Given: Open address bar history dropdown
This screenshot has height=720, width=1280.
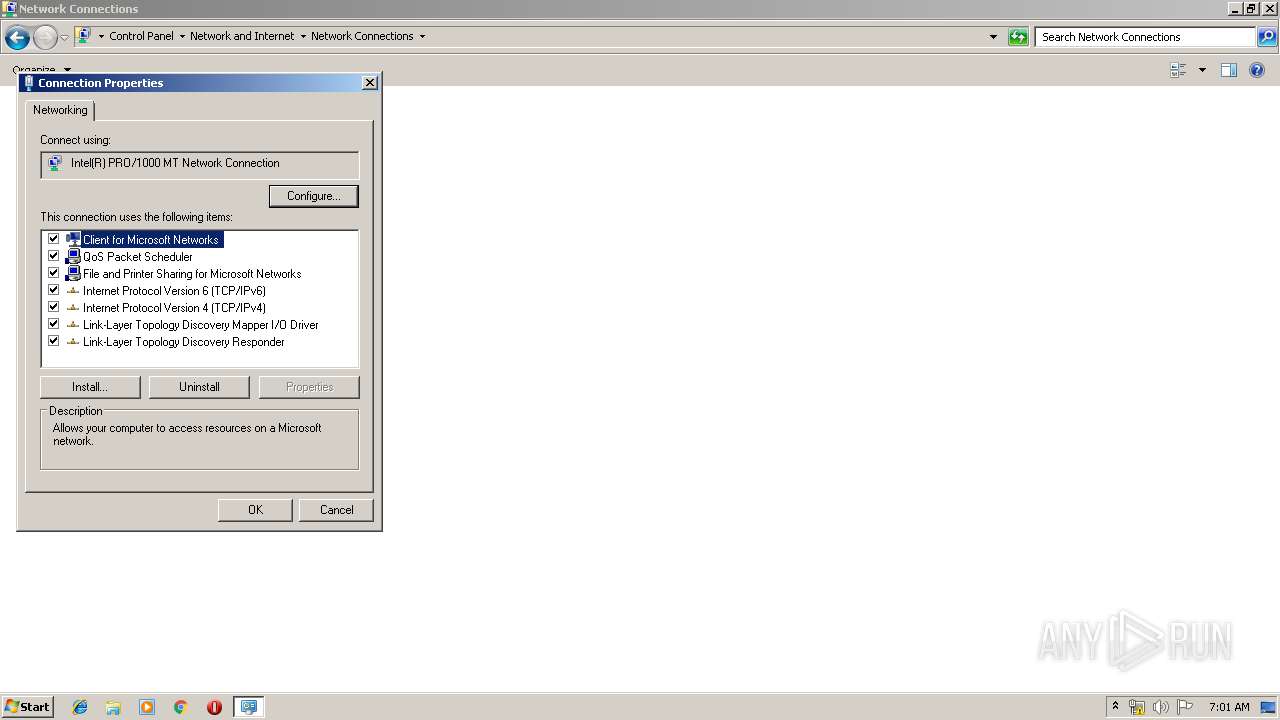Looking at the screenshot, I should (993, 37).
